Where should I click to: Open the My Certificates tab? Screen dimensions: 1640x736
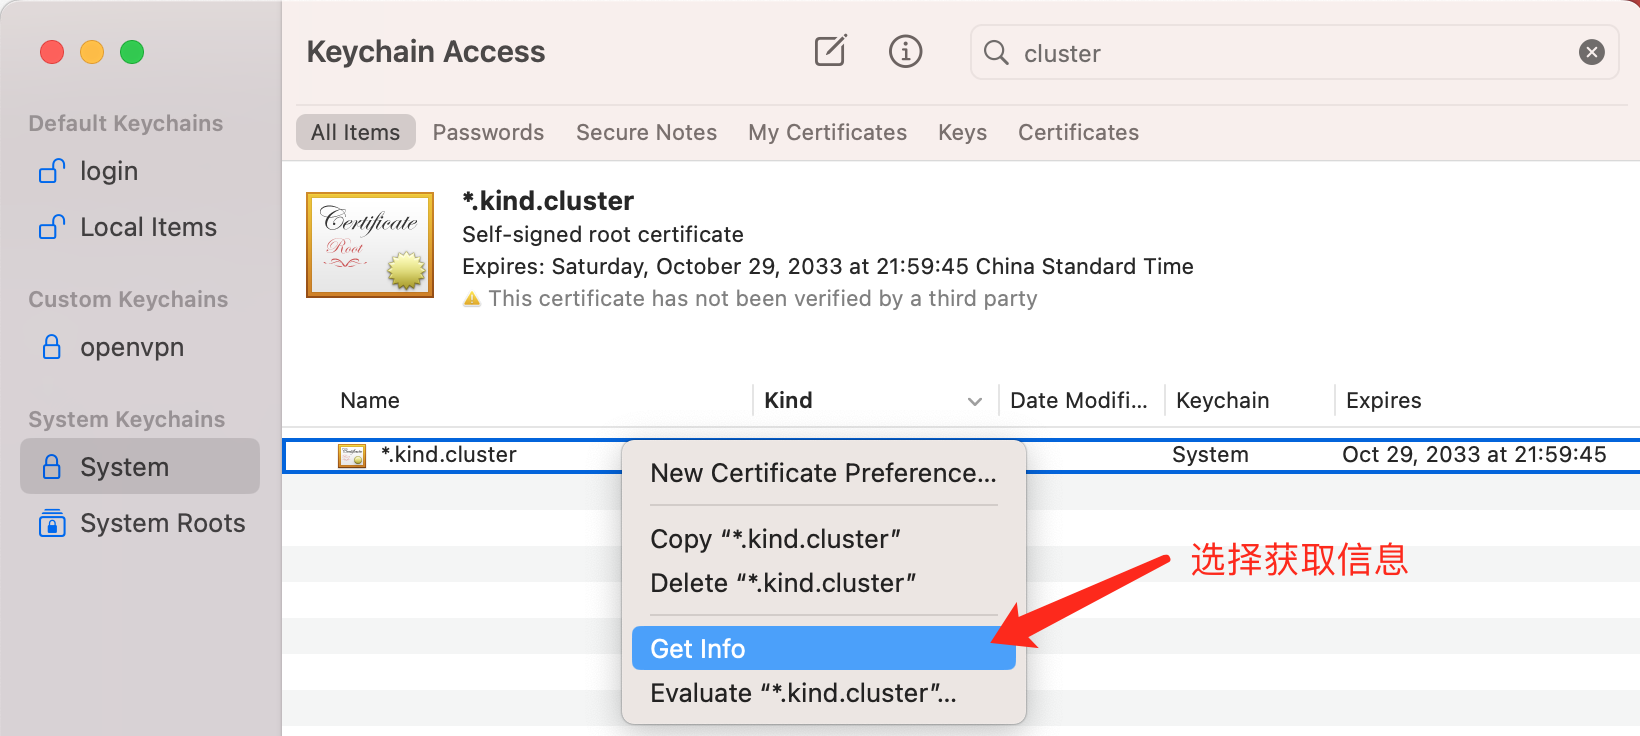tap(827, 132)
